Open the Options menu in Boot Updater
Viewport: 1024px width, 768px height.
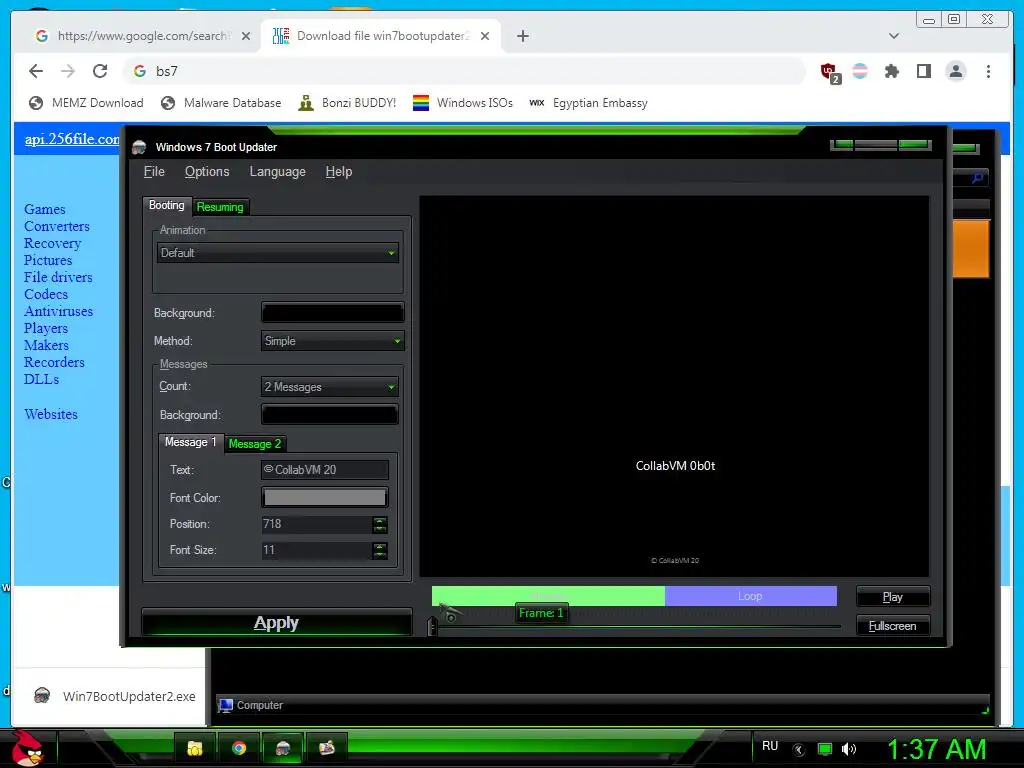click(207, 172)
